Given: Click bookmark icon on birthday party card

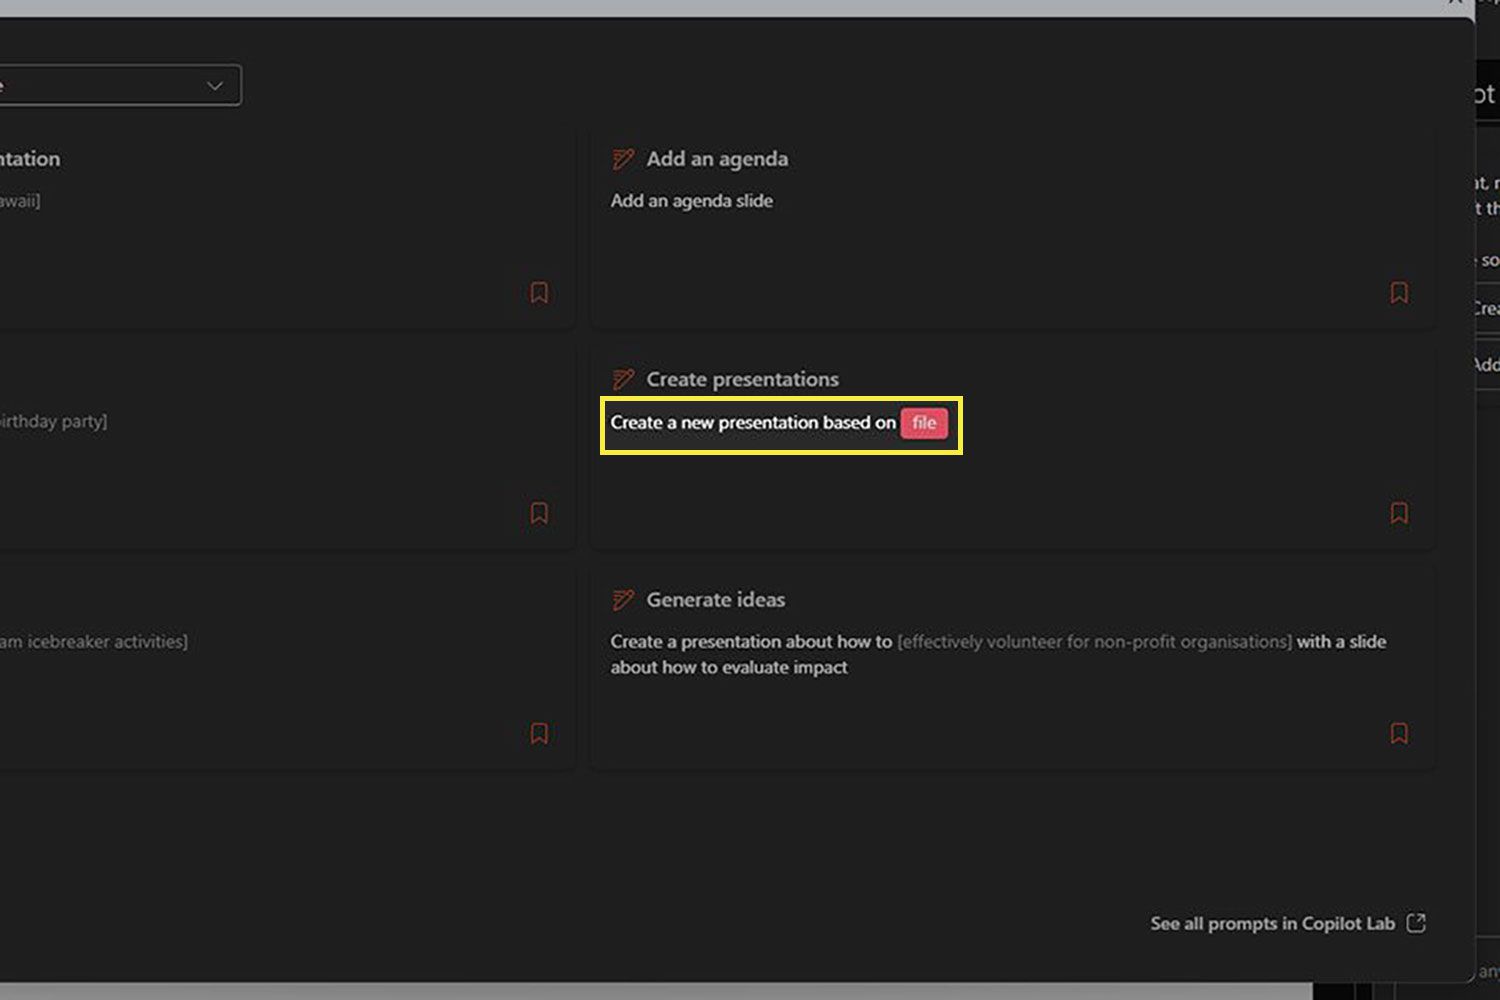Looking at the screenshot, I should pos(539,513).
